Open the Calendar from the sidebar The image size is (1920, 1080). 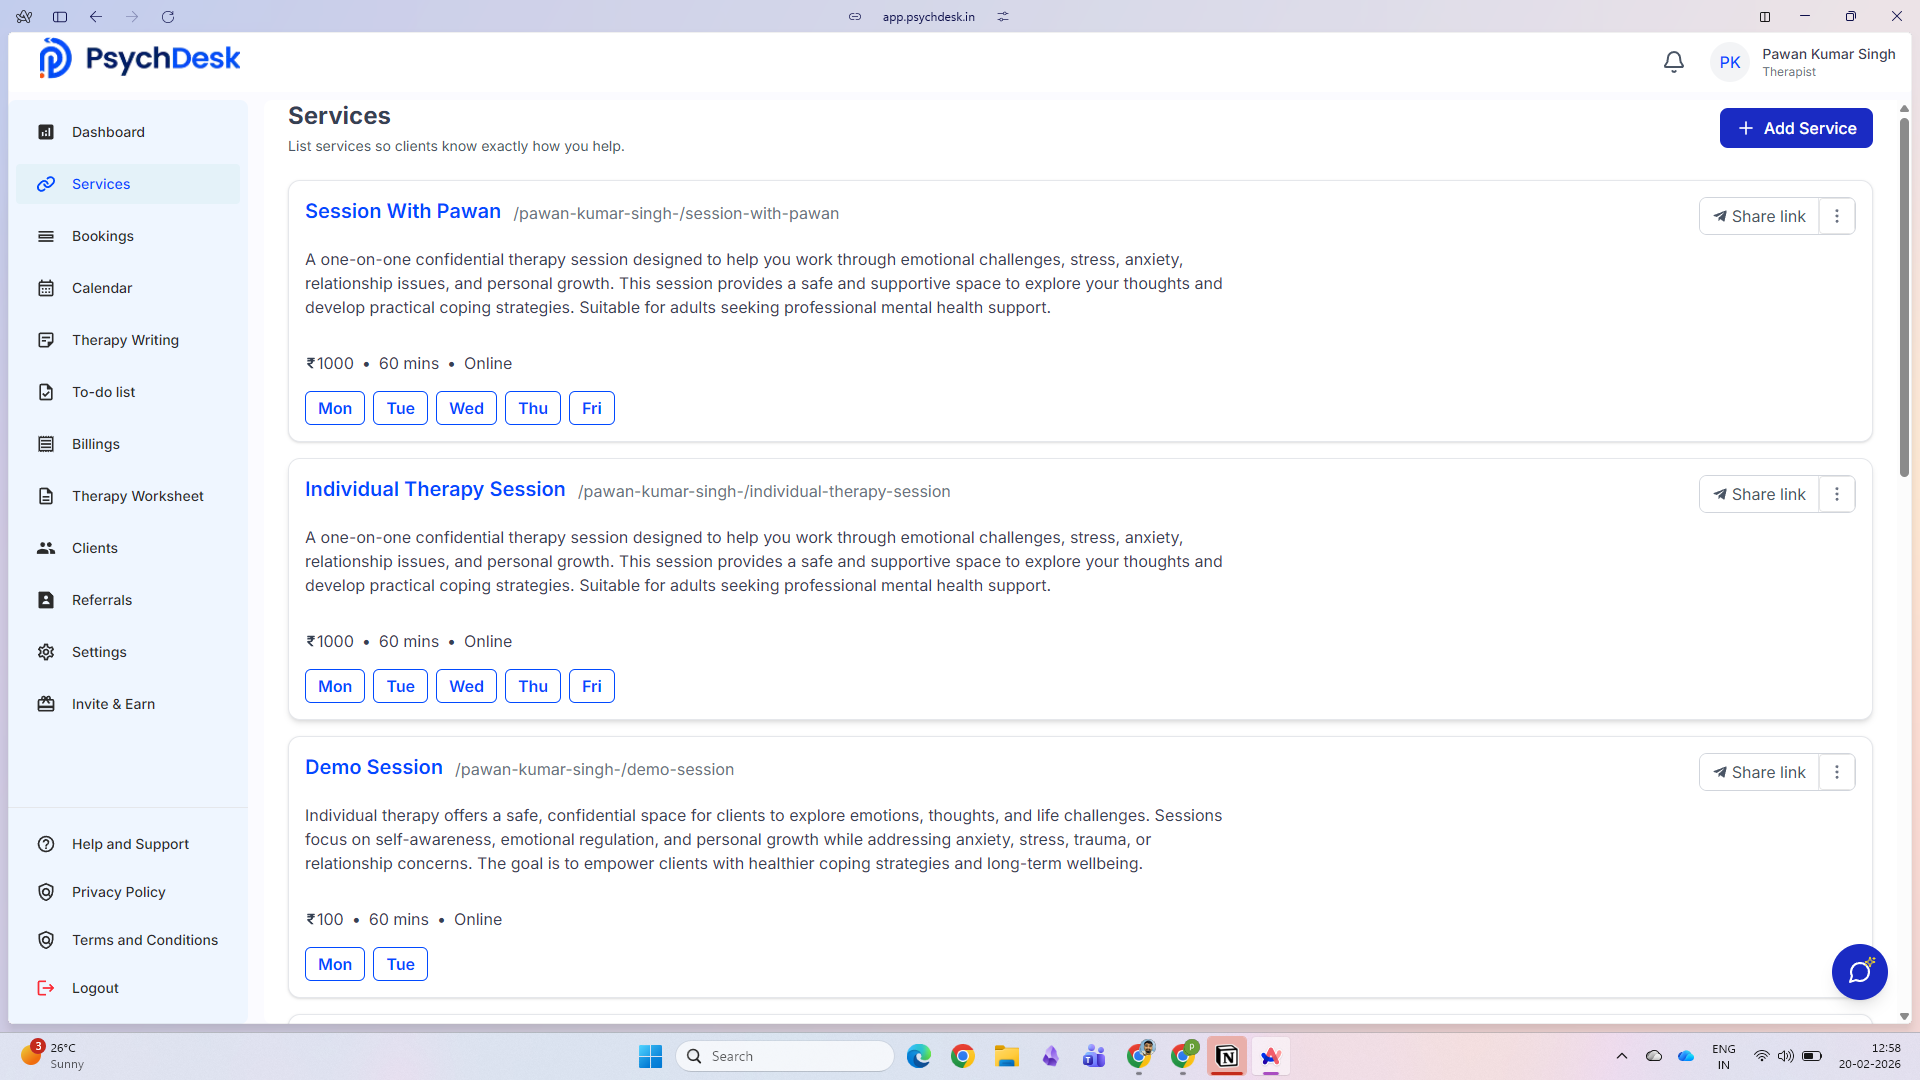[x=103, y=288]
